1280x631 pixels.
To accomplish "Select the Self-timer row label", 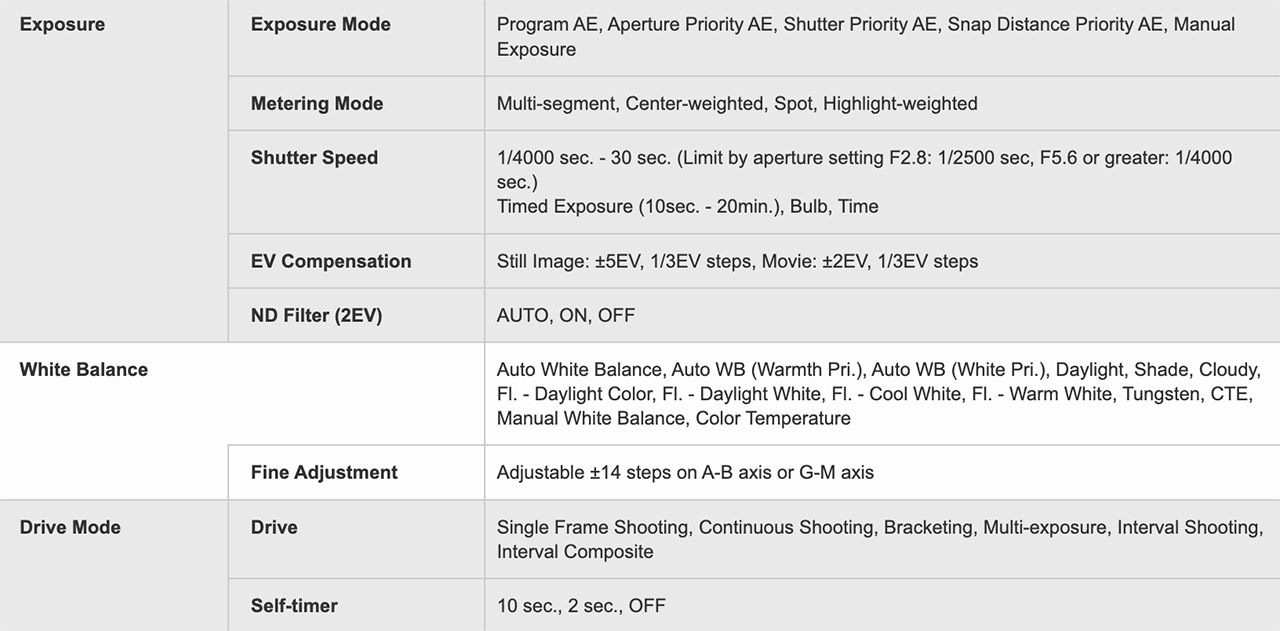I will pos(294,605).
